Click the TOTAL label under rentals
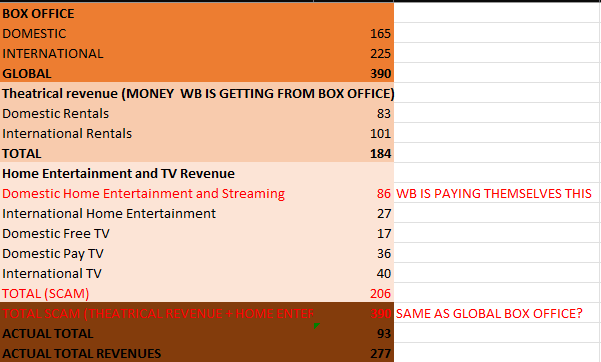This screenshot has width=601, height=362. tap(22, 154)
